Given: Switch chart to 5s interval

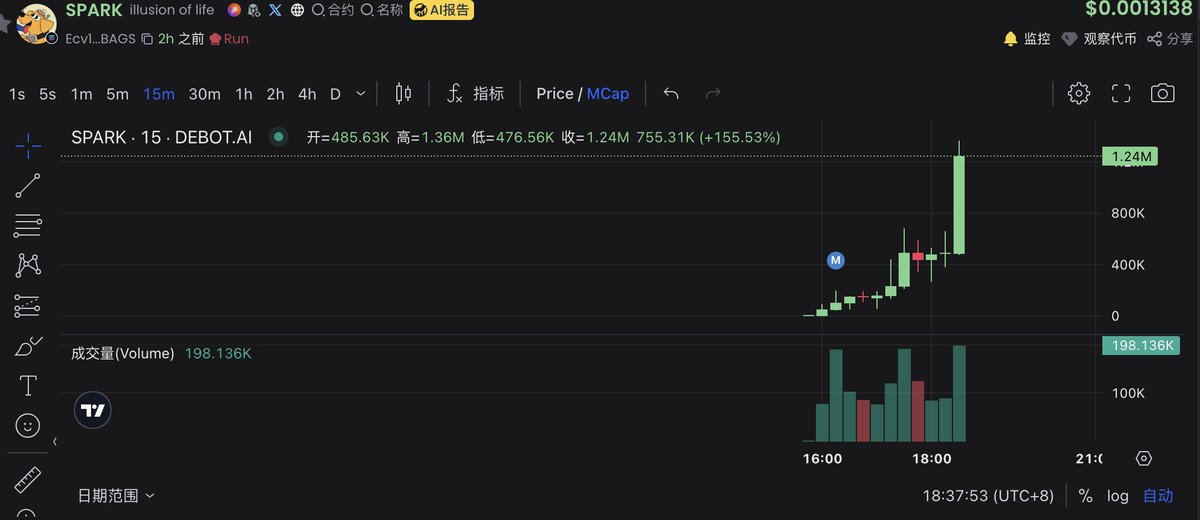Looking at the screenshot, I should [x=48, y=94].
